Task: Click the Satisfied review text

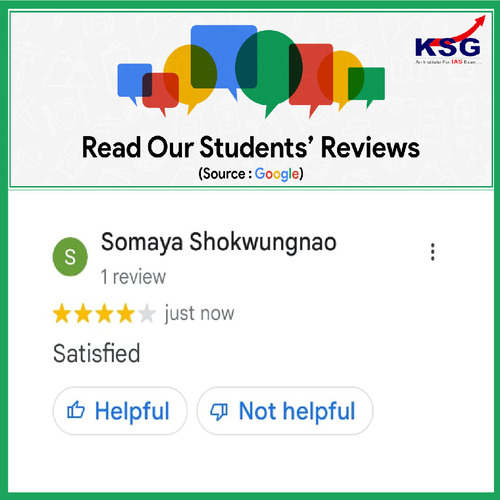Action: (x=96, y=353)
